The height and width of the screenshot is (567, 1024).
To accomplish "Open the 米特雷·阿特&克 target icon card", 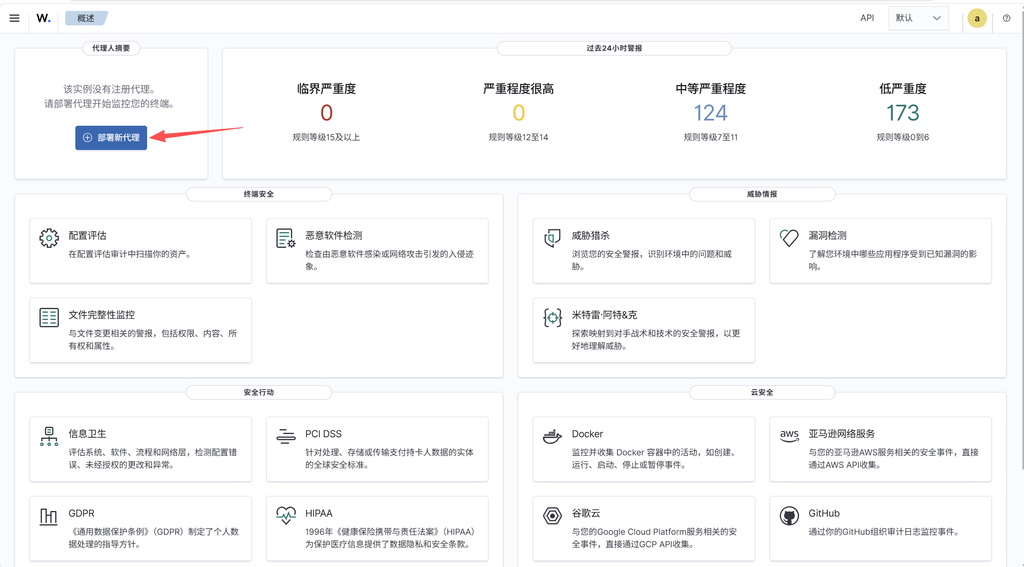I will (x=643, y=331).
